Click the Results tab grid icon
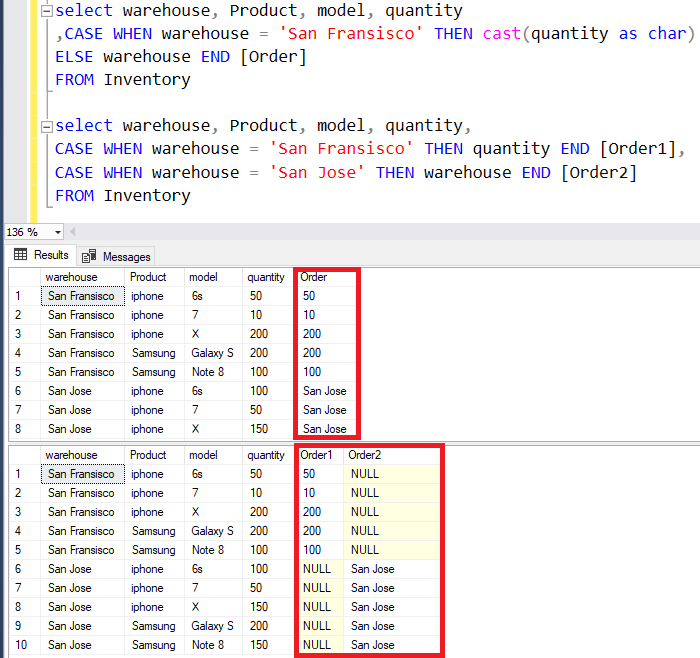This screenshot has width=700, height=658. click(21, 255)
